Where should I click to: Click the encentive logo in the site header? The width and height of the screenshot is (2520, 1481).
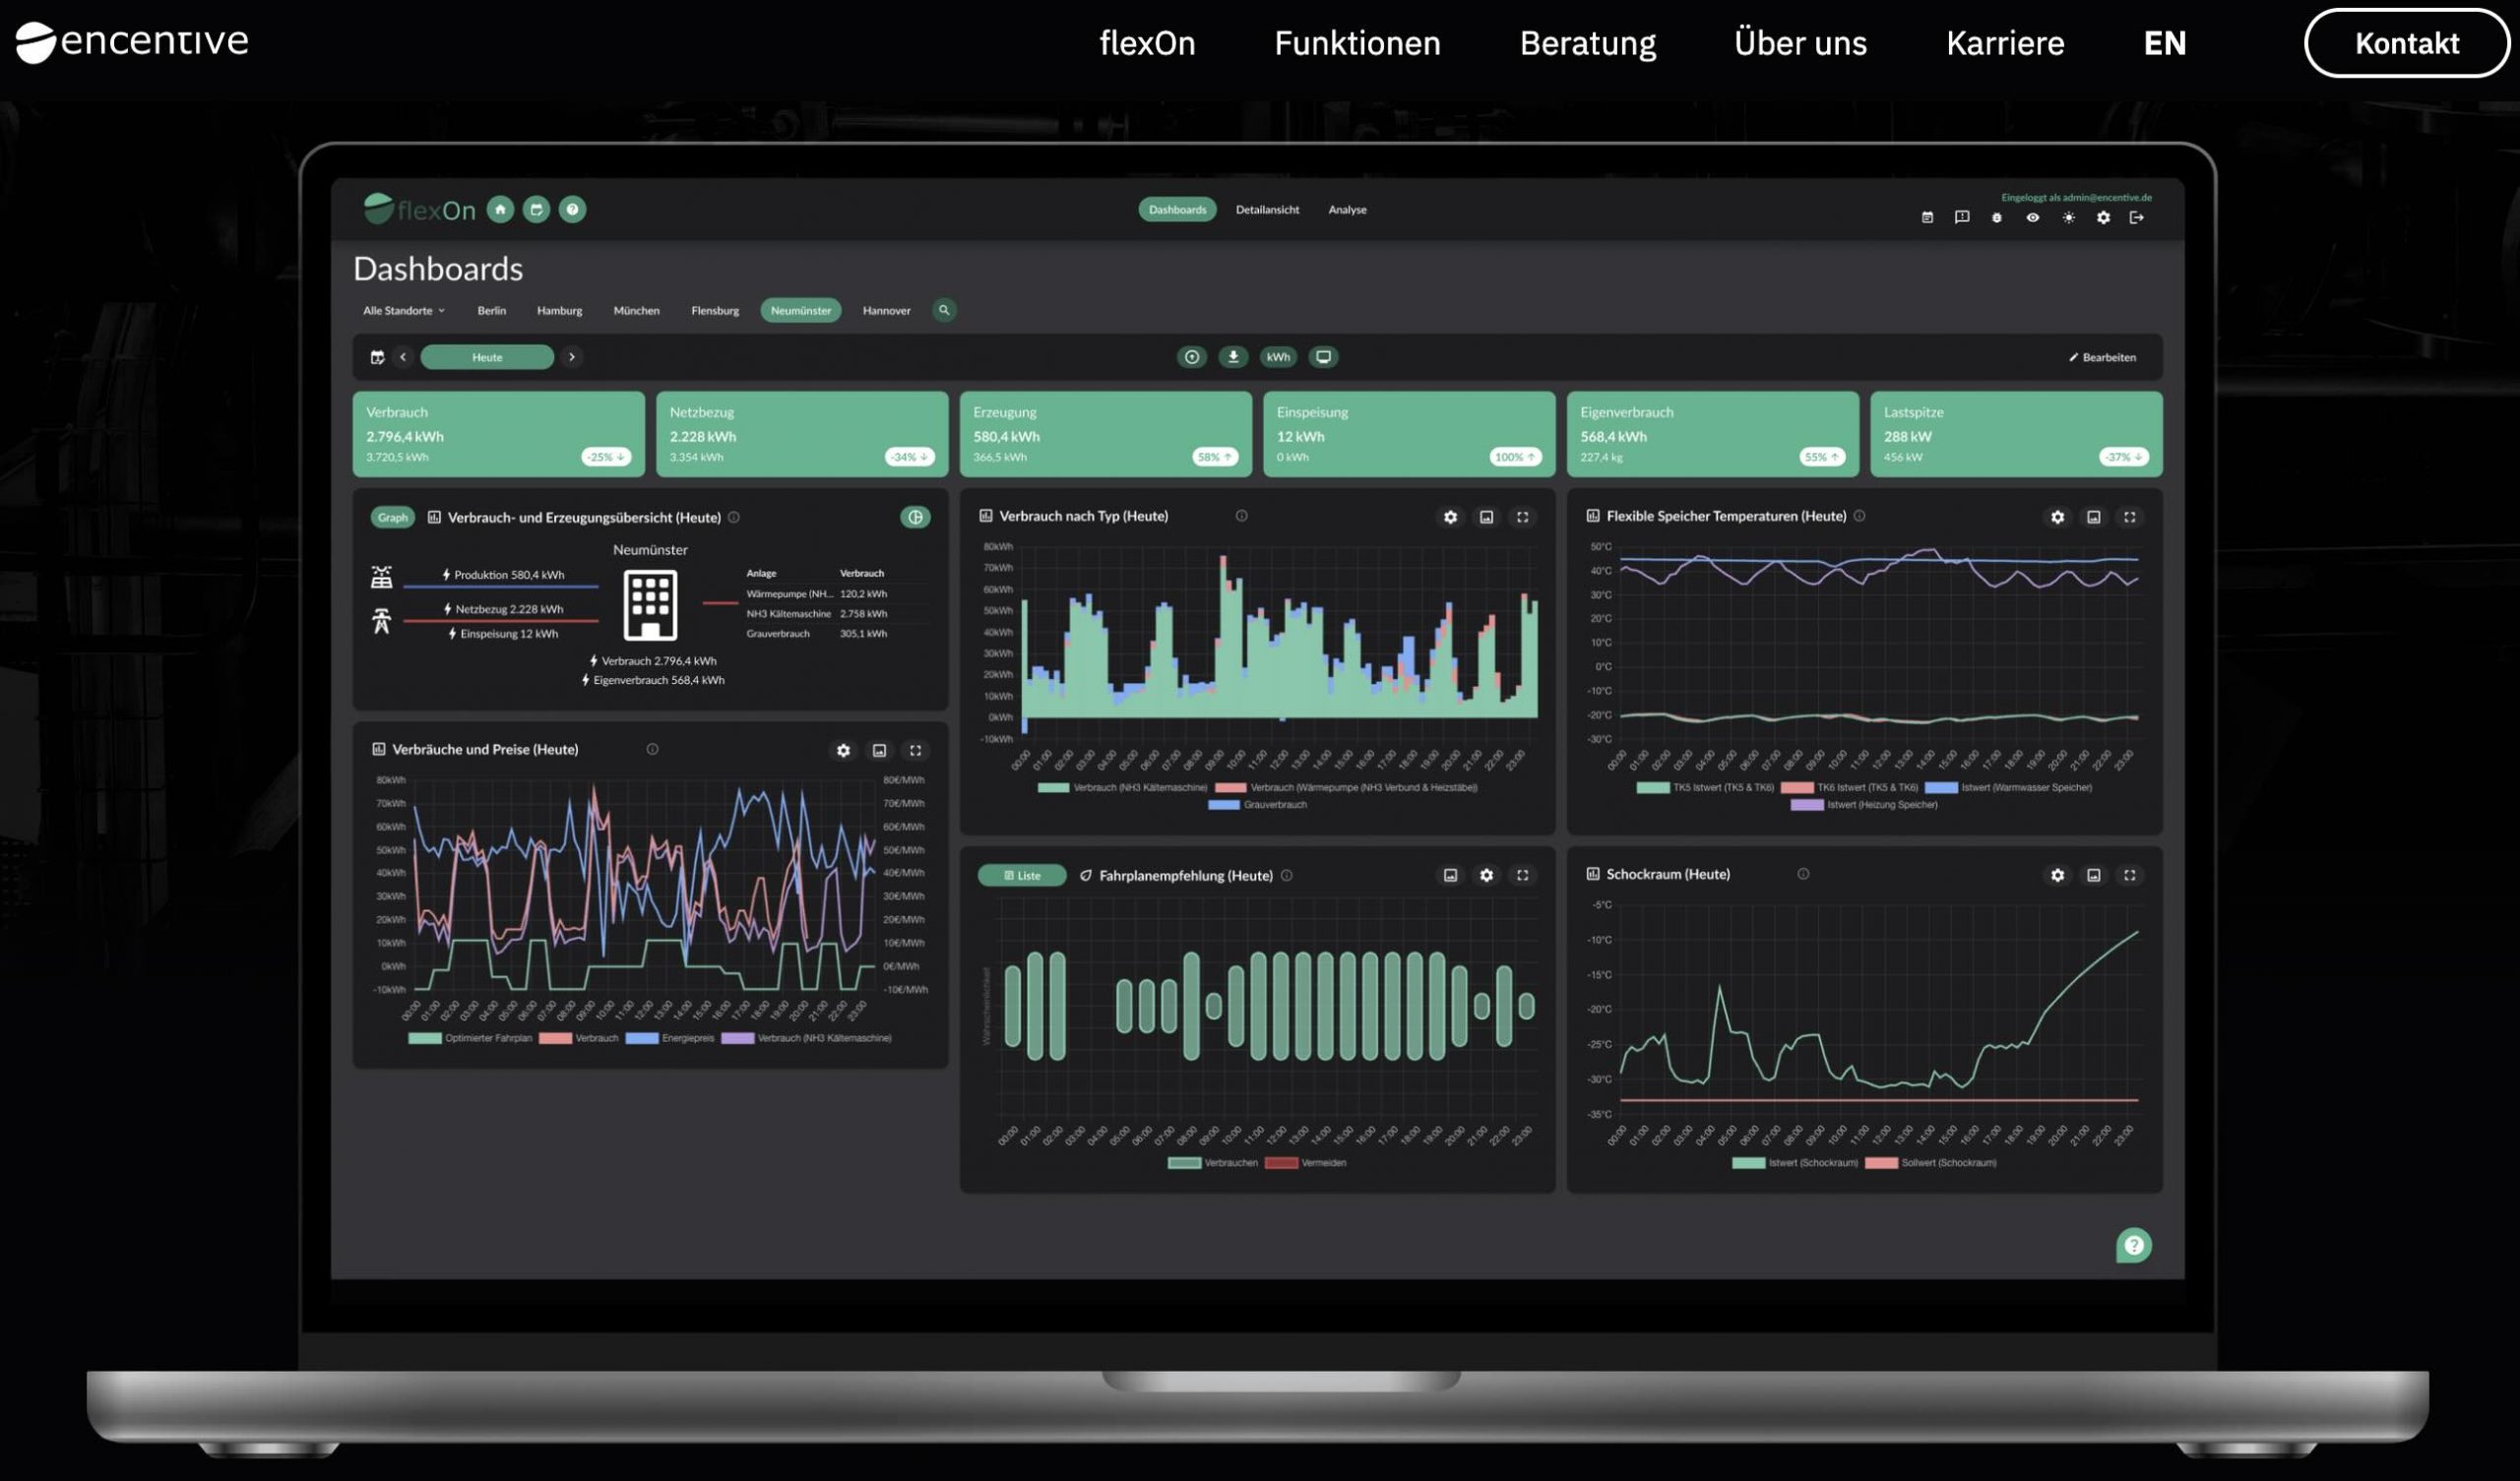click(132, 42)
